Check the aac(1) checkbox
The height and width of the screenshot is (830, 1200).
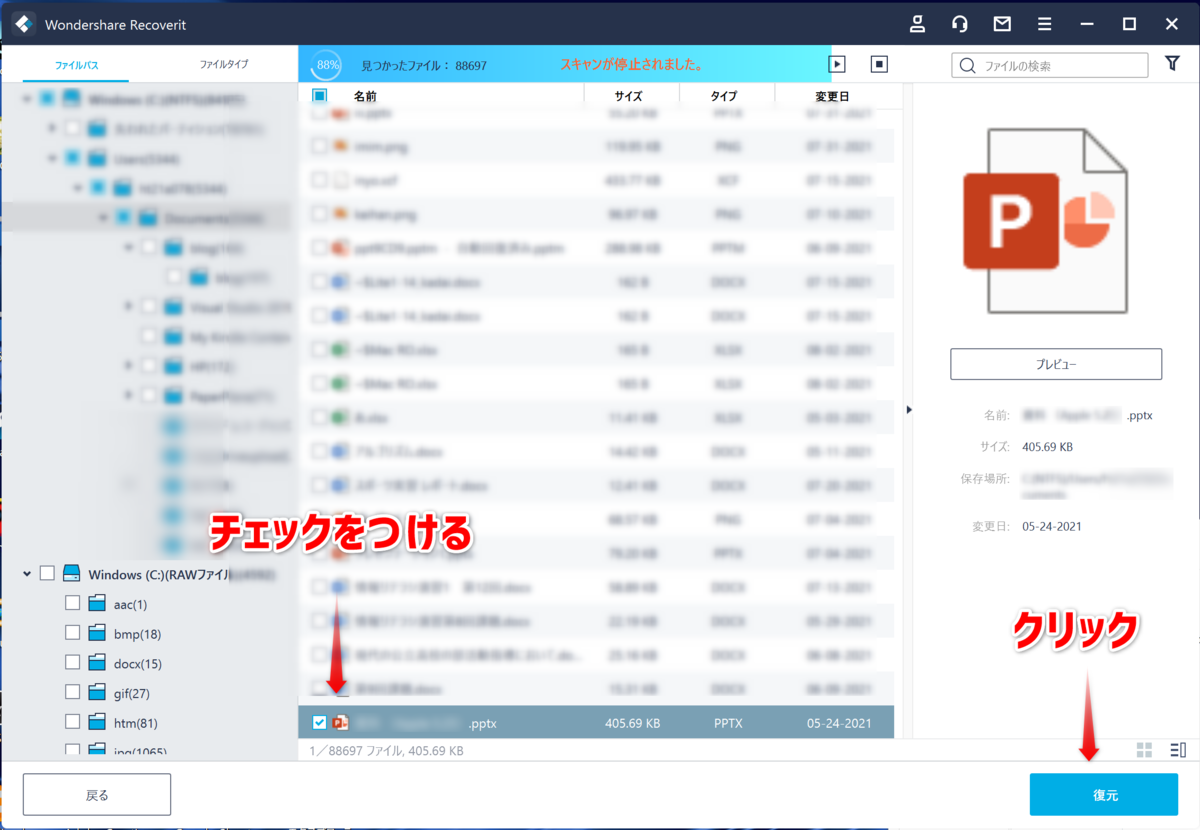[x=72, y=604]
